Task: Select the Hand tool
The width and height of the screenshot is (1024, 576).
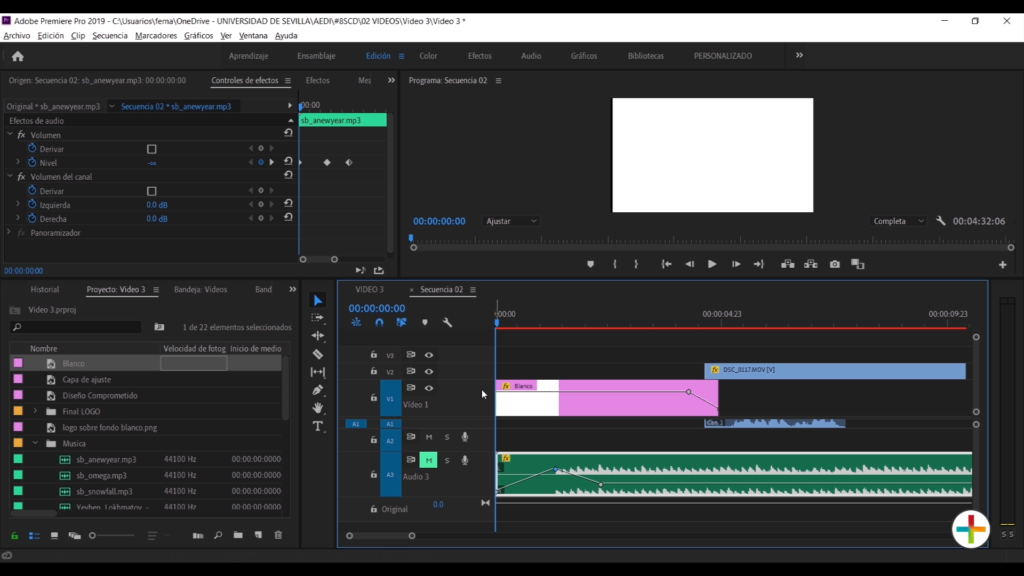Action: pyautogui.click(x=318, y=408)
